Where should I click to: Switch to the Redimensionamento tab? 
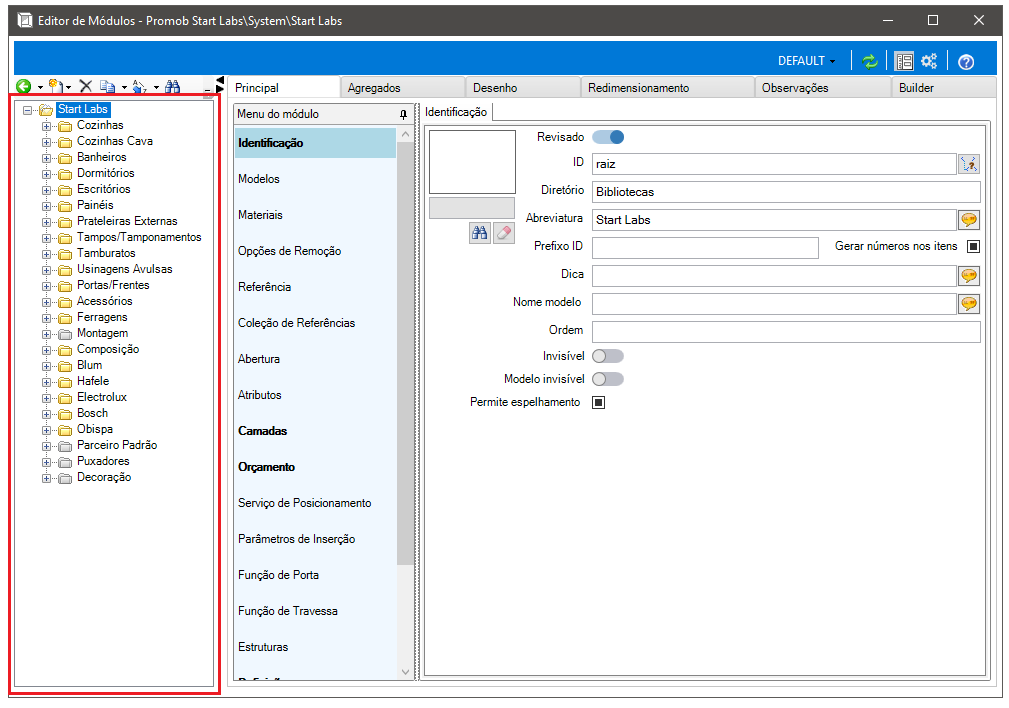point(667,88)
